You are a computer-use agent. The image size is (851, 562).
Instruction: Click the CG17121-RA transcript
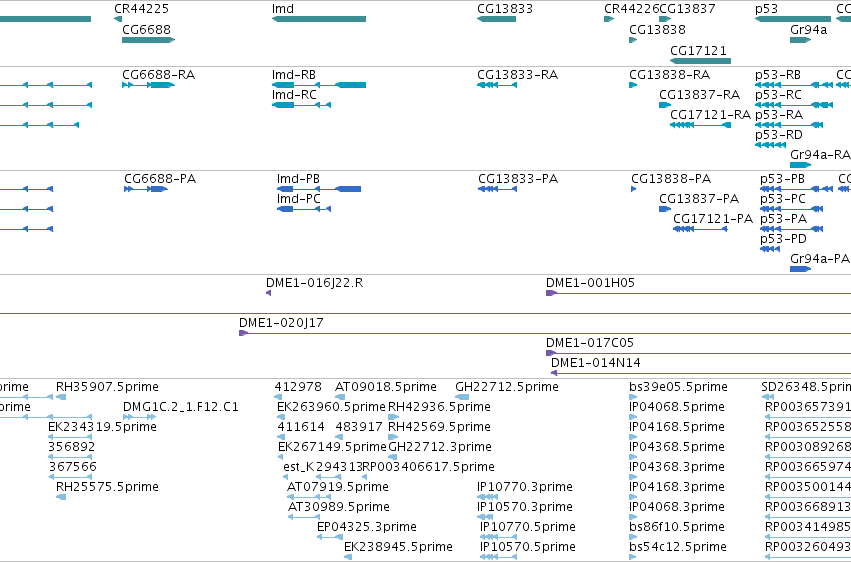coord(700,125)
